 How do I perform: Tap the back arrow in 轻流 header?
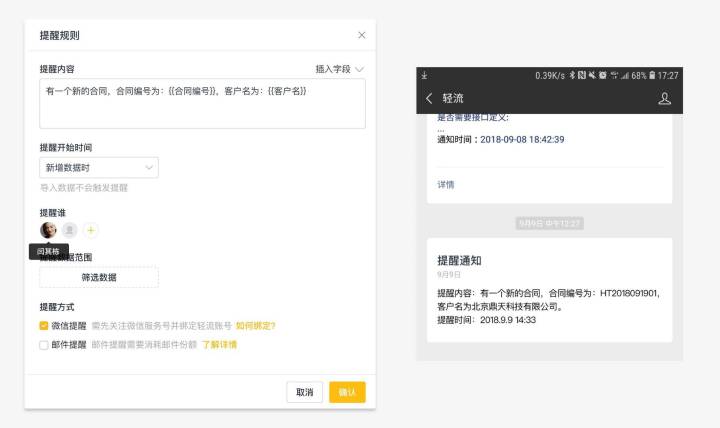[430, 98]
